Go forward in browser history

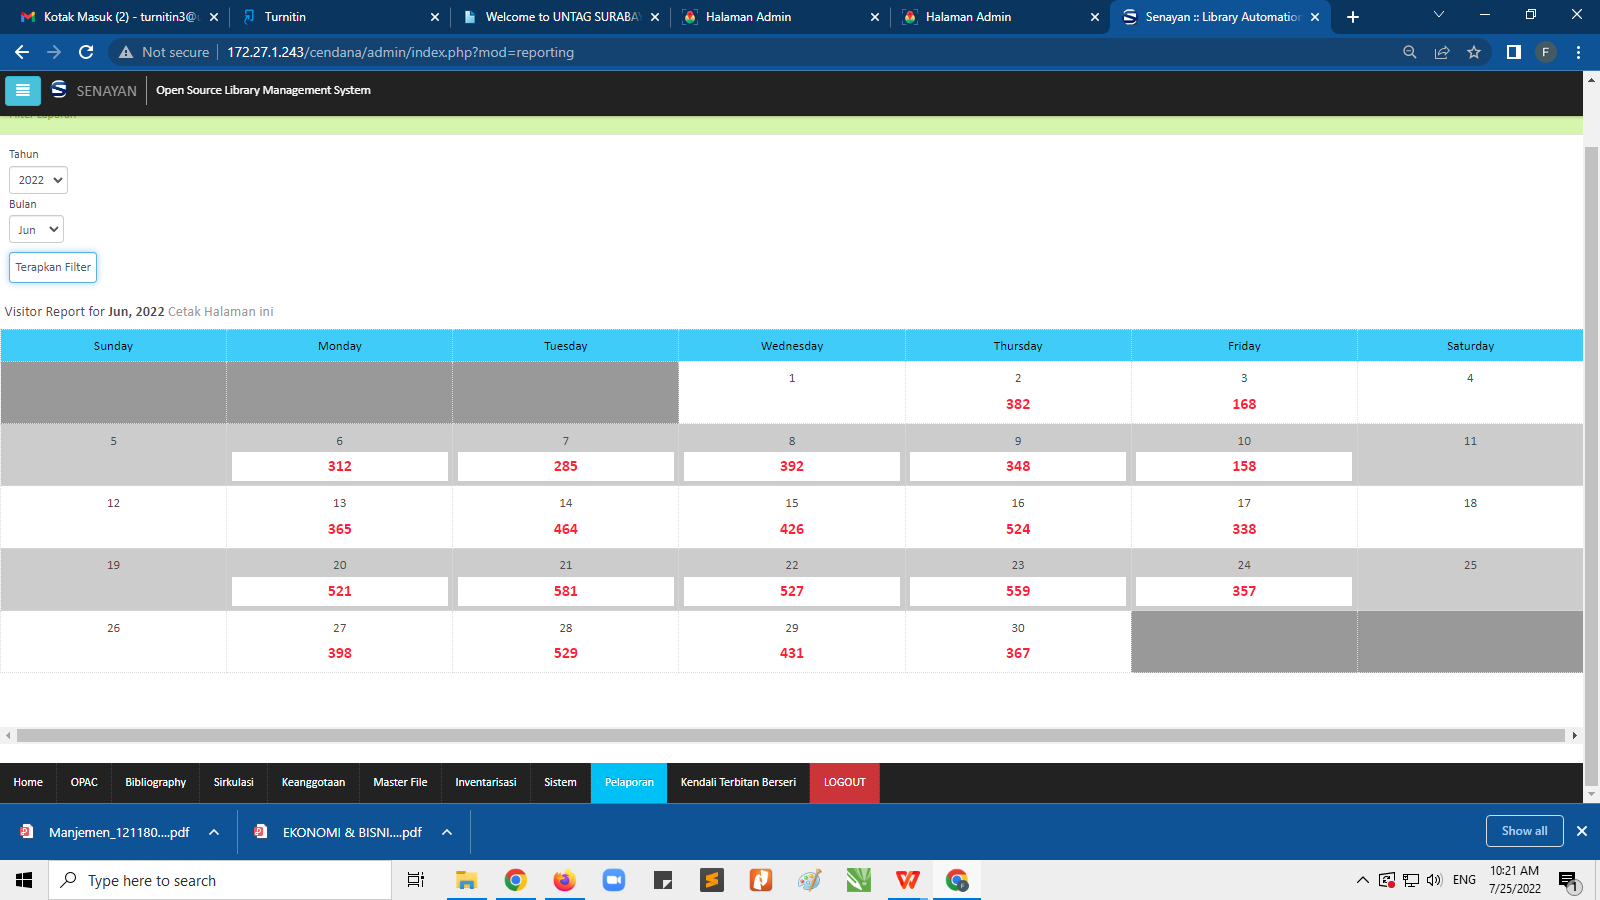click(54, 52)
